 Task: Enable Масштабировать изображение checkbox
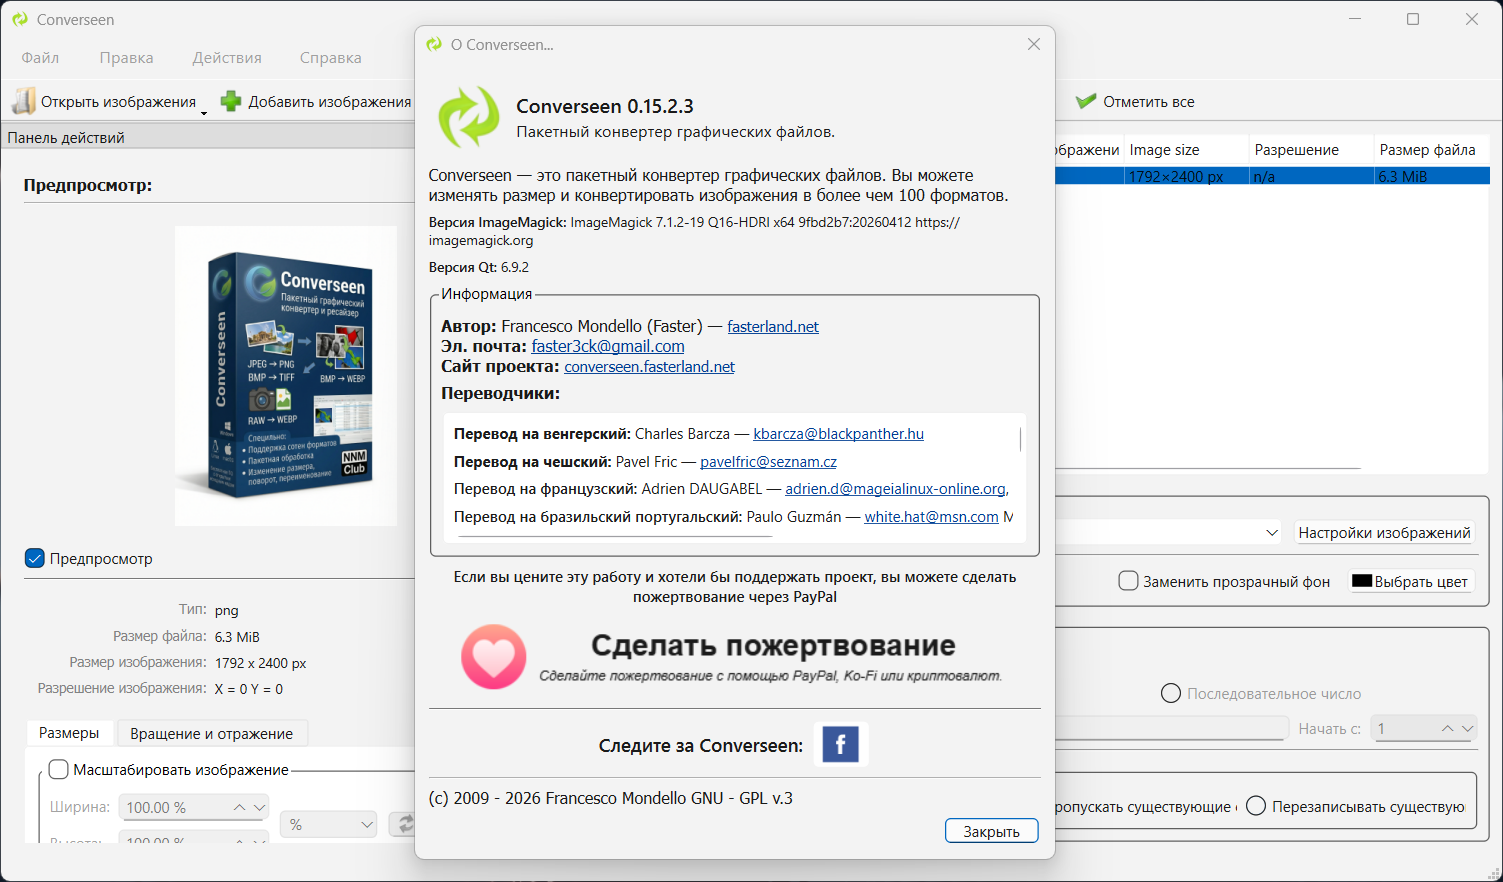(59, 769)
